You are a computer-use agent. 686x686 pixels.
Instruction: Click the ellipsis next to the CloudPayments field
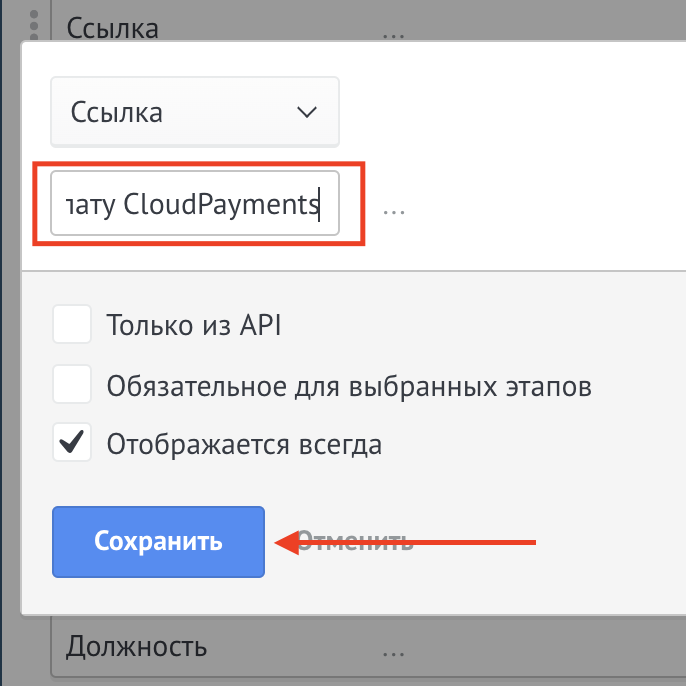[x=393, y=209]
